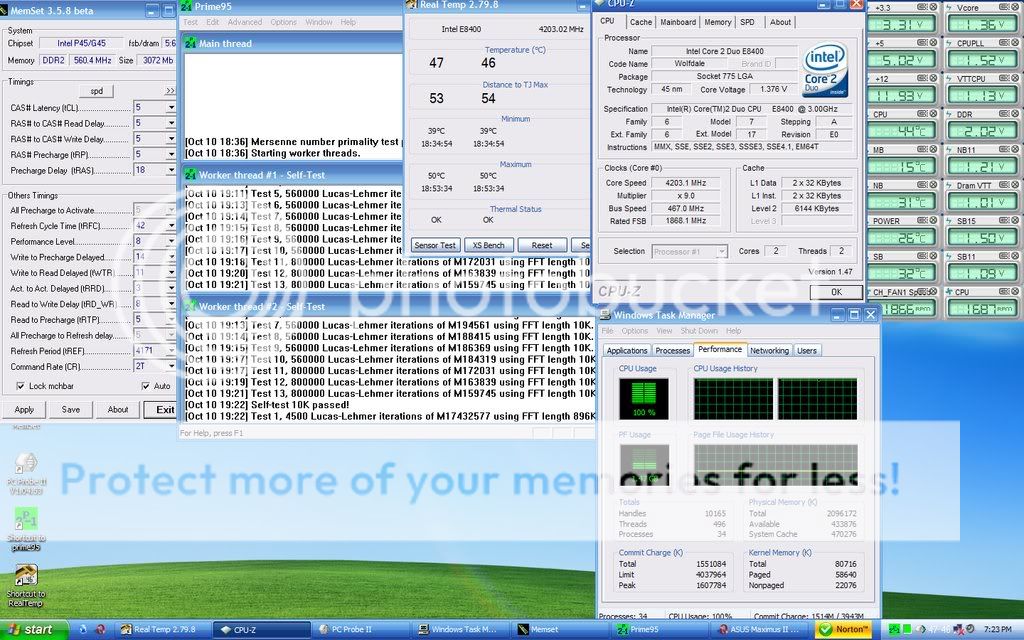Screen dimensions: 1024x640
Task: Click the XS Bench button in Real Temp
Action: (x=488, y=245)
